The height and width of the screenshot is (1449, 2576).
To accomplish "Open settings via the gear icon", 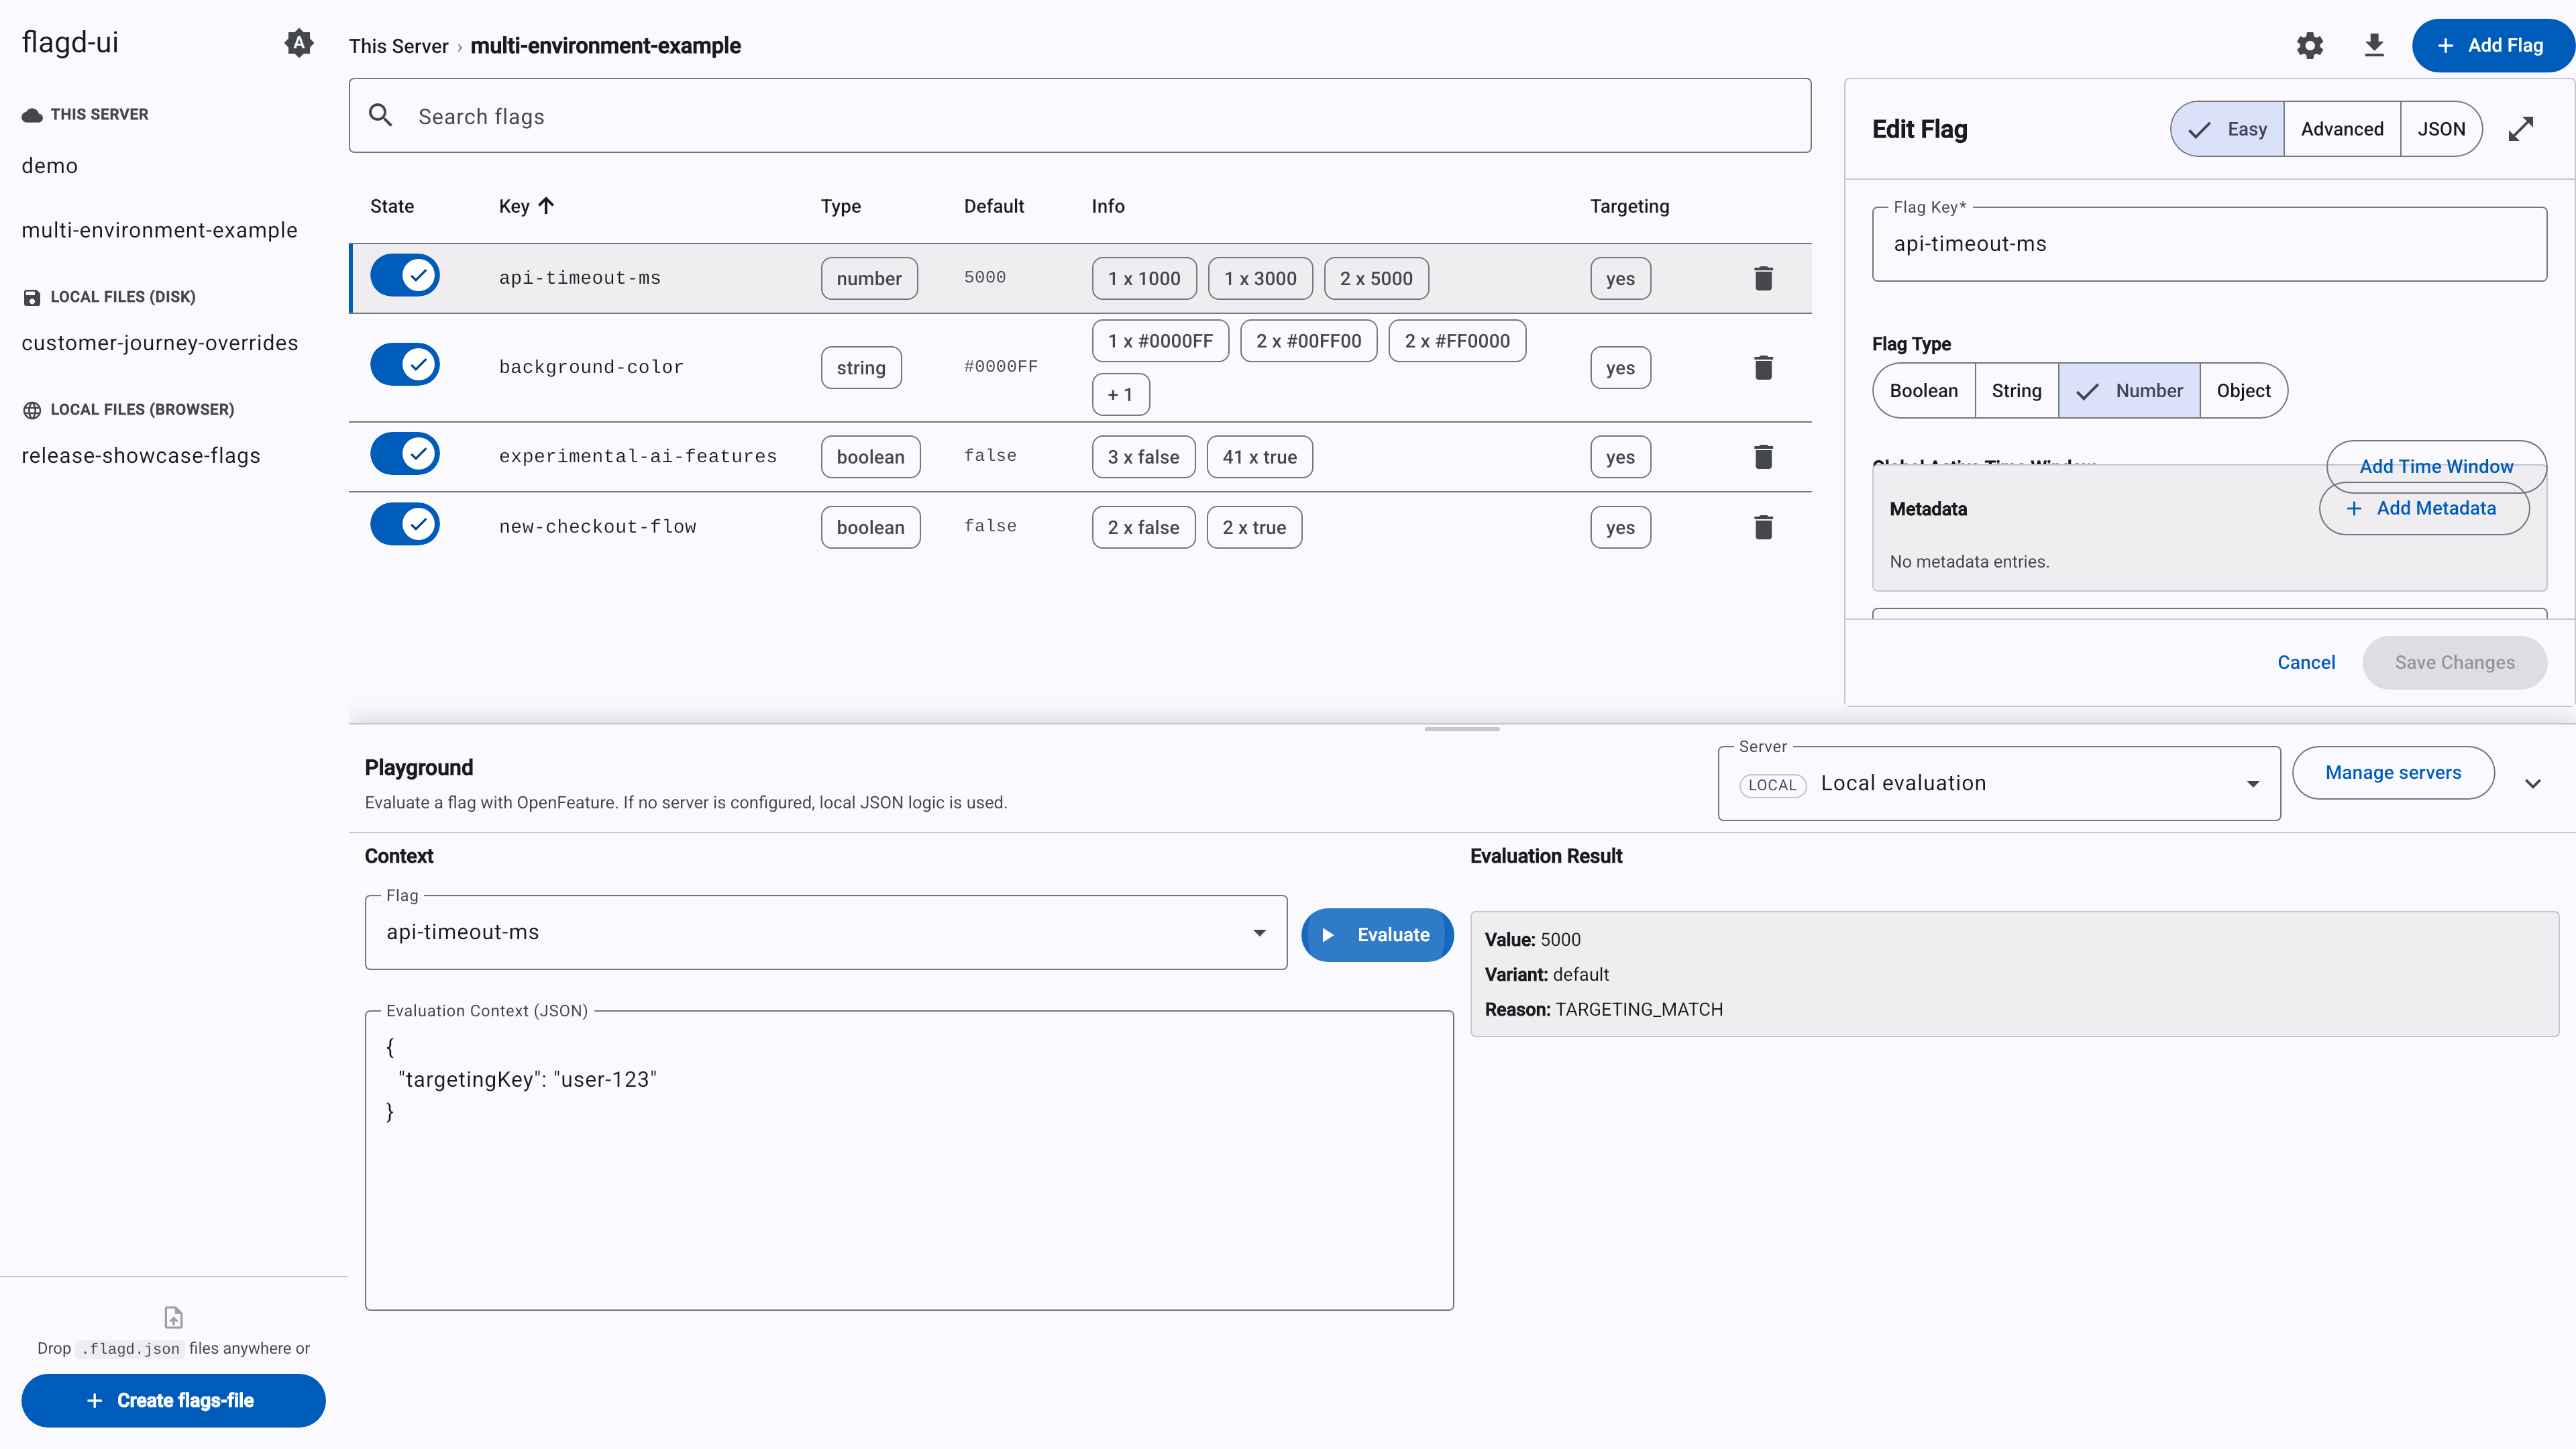I will (2309, 46).
